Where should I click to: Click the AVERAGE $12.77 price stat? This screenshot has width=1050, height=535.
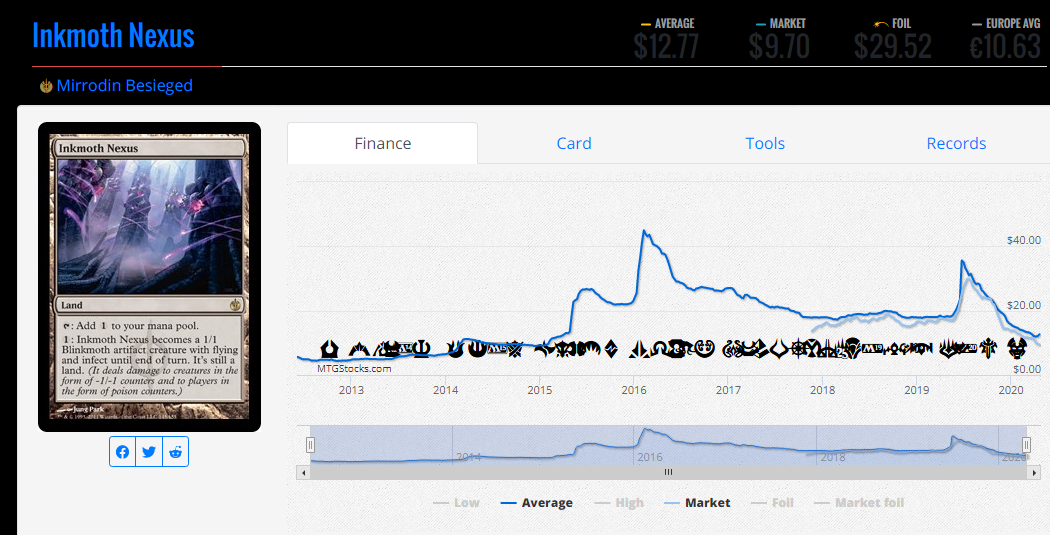coord(666,40)
